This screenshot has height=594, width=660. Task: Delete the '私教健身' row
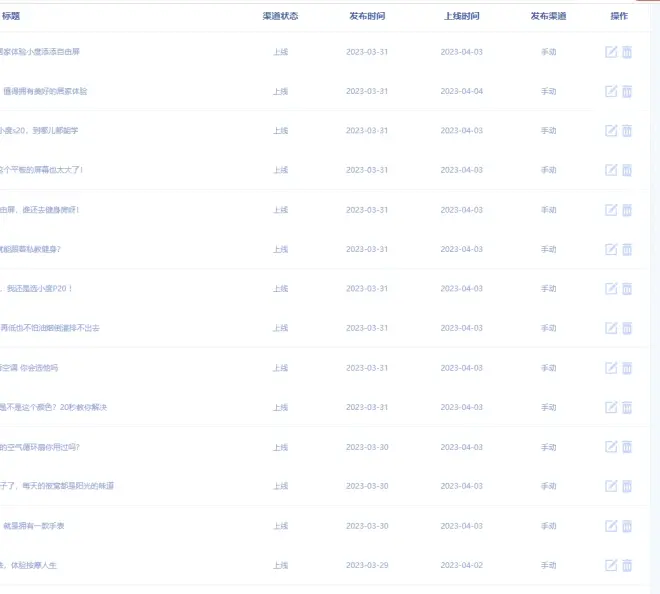pos(627,249)
